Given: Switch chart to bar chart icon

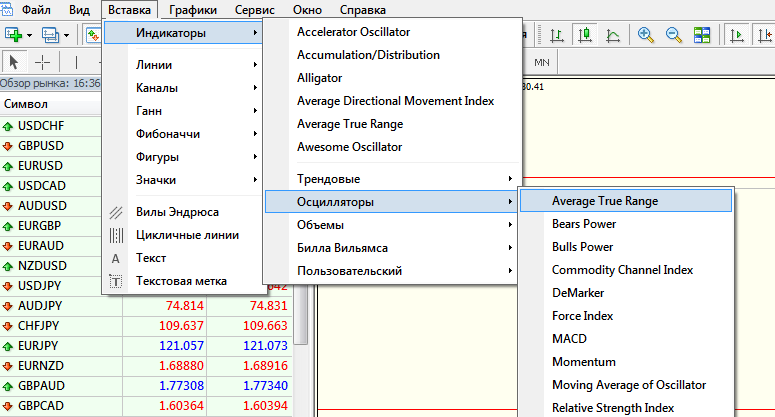Looking at the screenshot, I should [557, 35].
